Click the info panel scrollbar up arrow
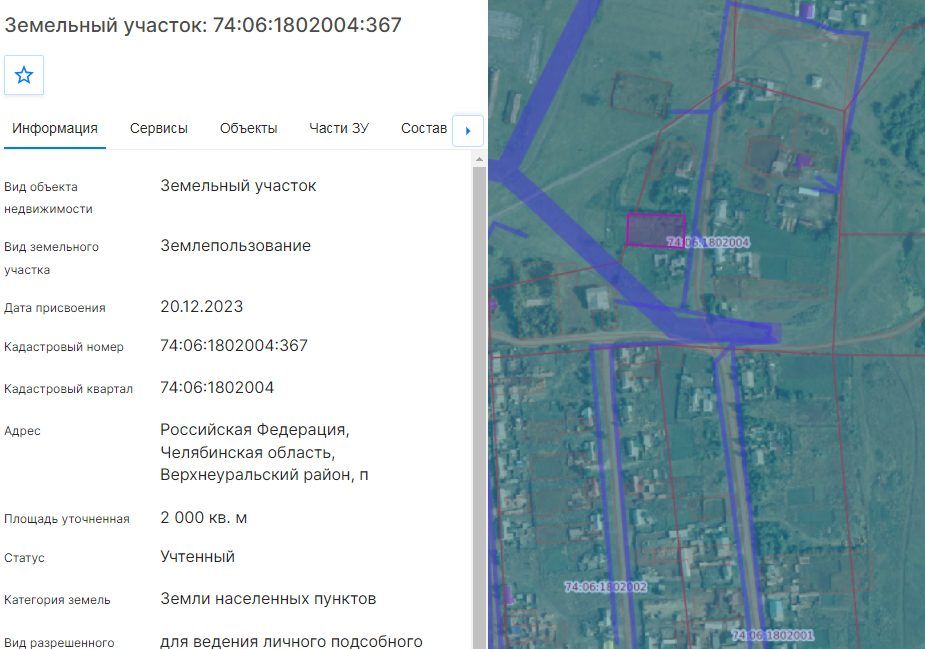Viewport: 925px width, 649px height. point(479,159)
